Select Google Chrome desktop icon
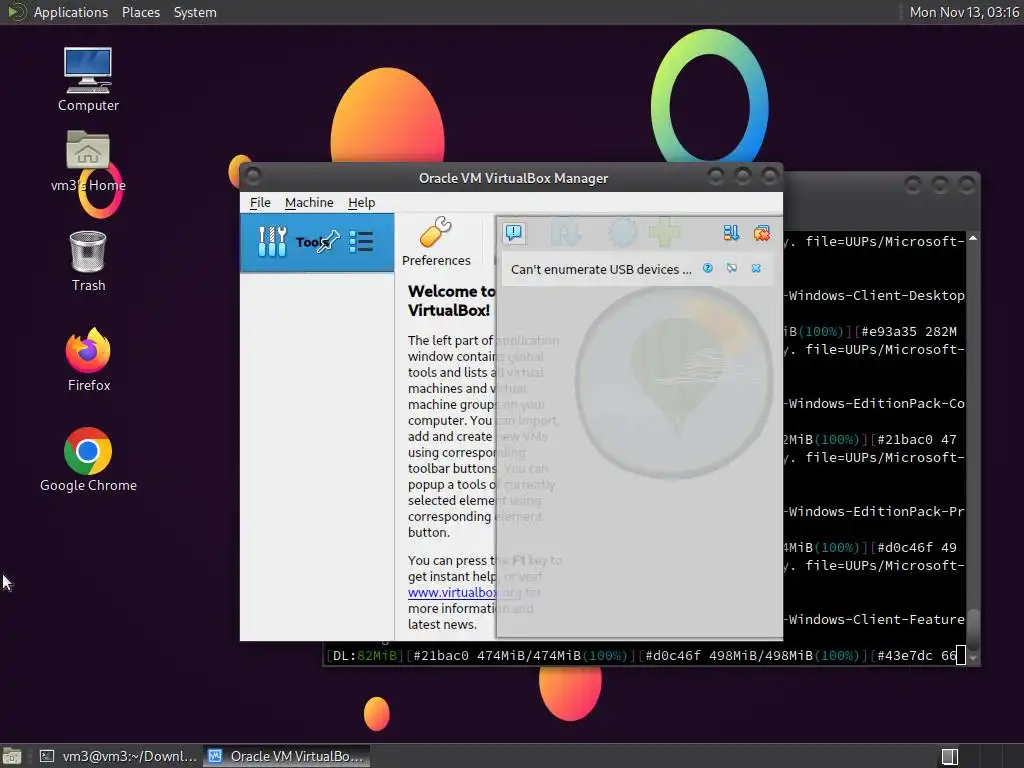1024x768 pixels. click(88, 460)
